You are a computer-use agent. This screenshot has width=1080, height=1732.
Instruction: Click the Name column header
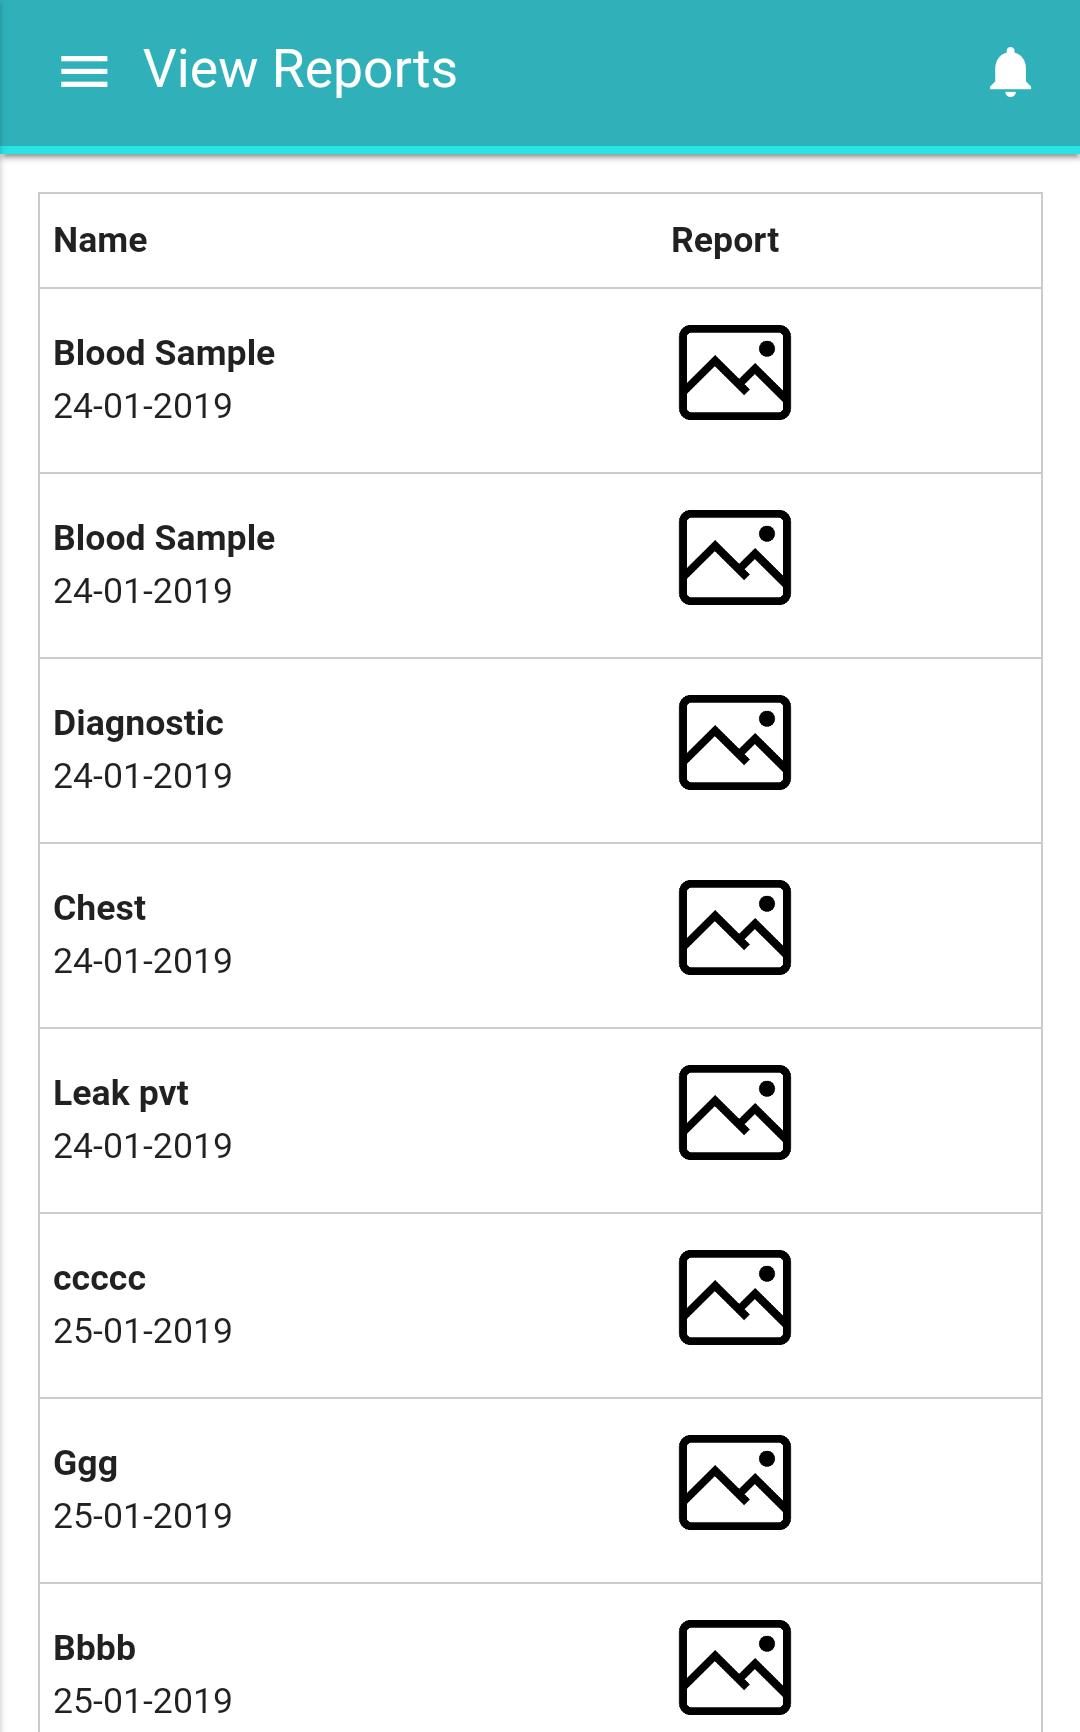101,240
